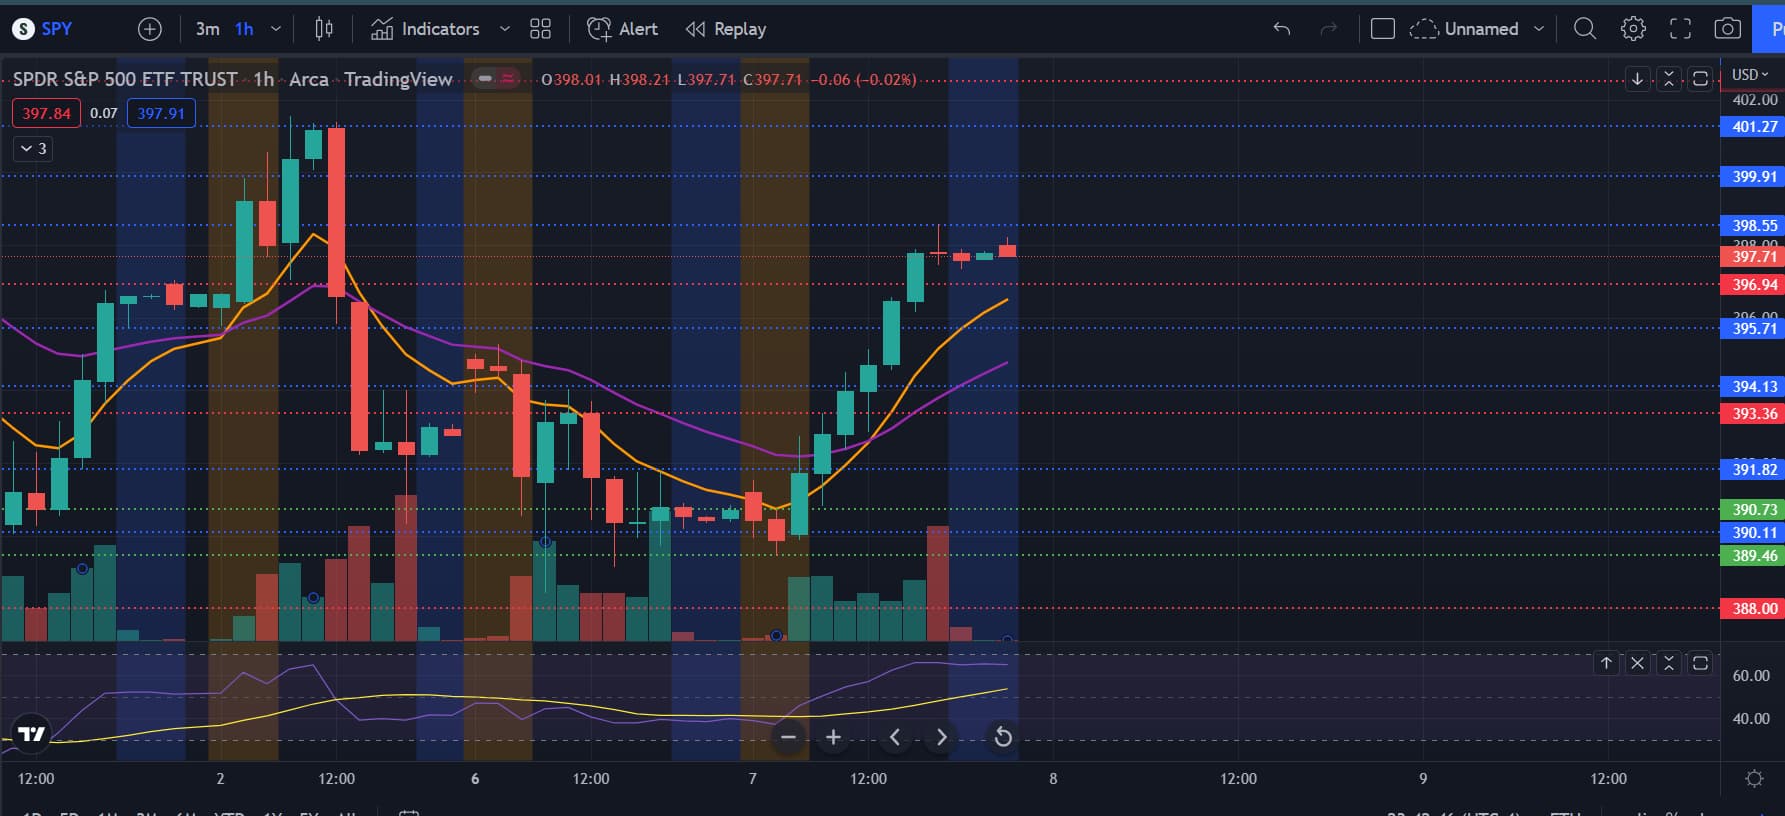Click the latest red candle near 397.71
The width and height of the screenshot is (1785, 816).
click(1007, 250)
